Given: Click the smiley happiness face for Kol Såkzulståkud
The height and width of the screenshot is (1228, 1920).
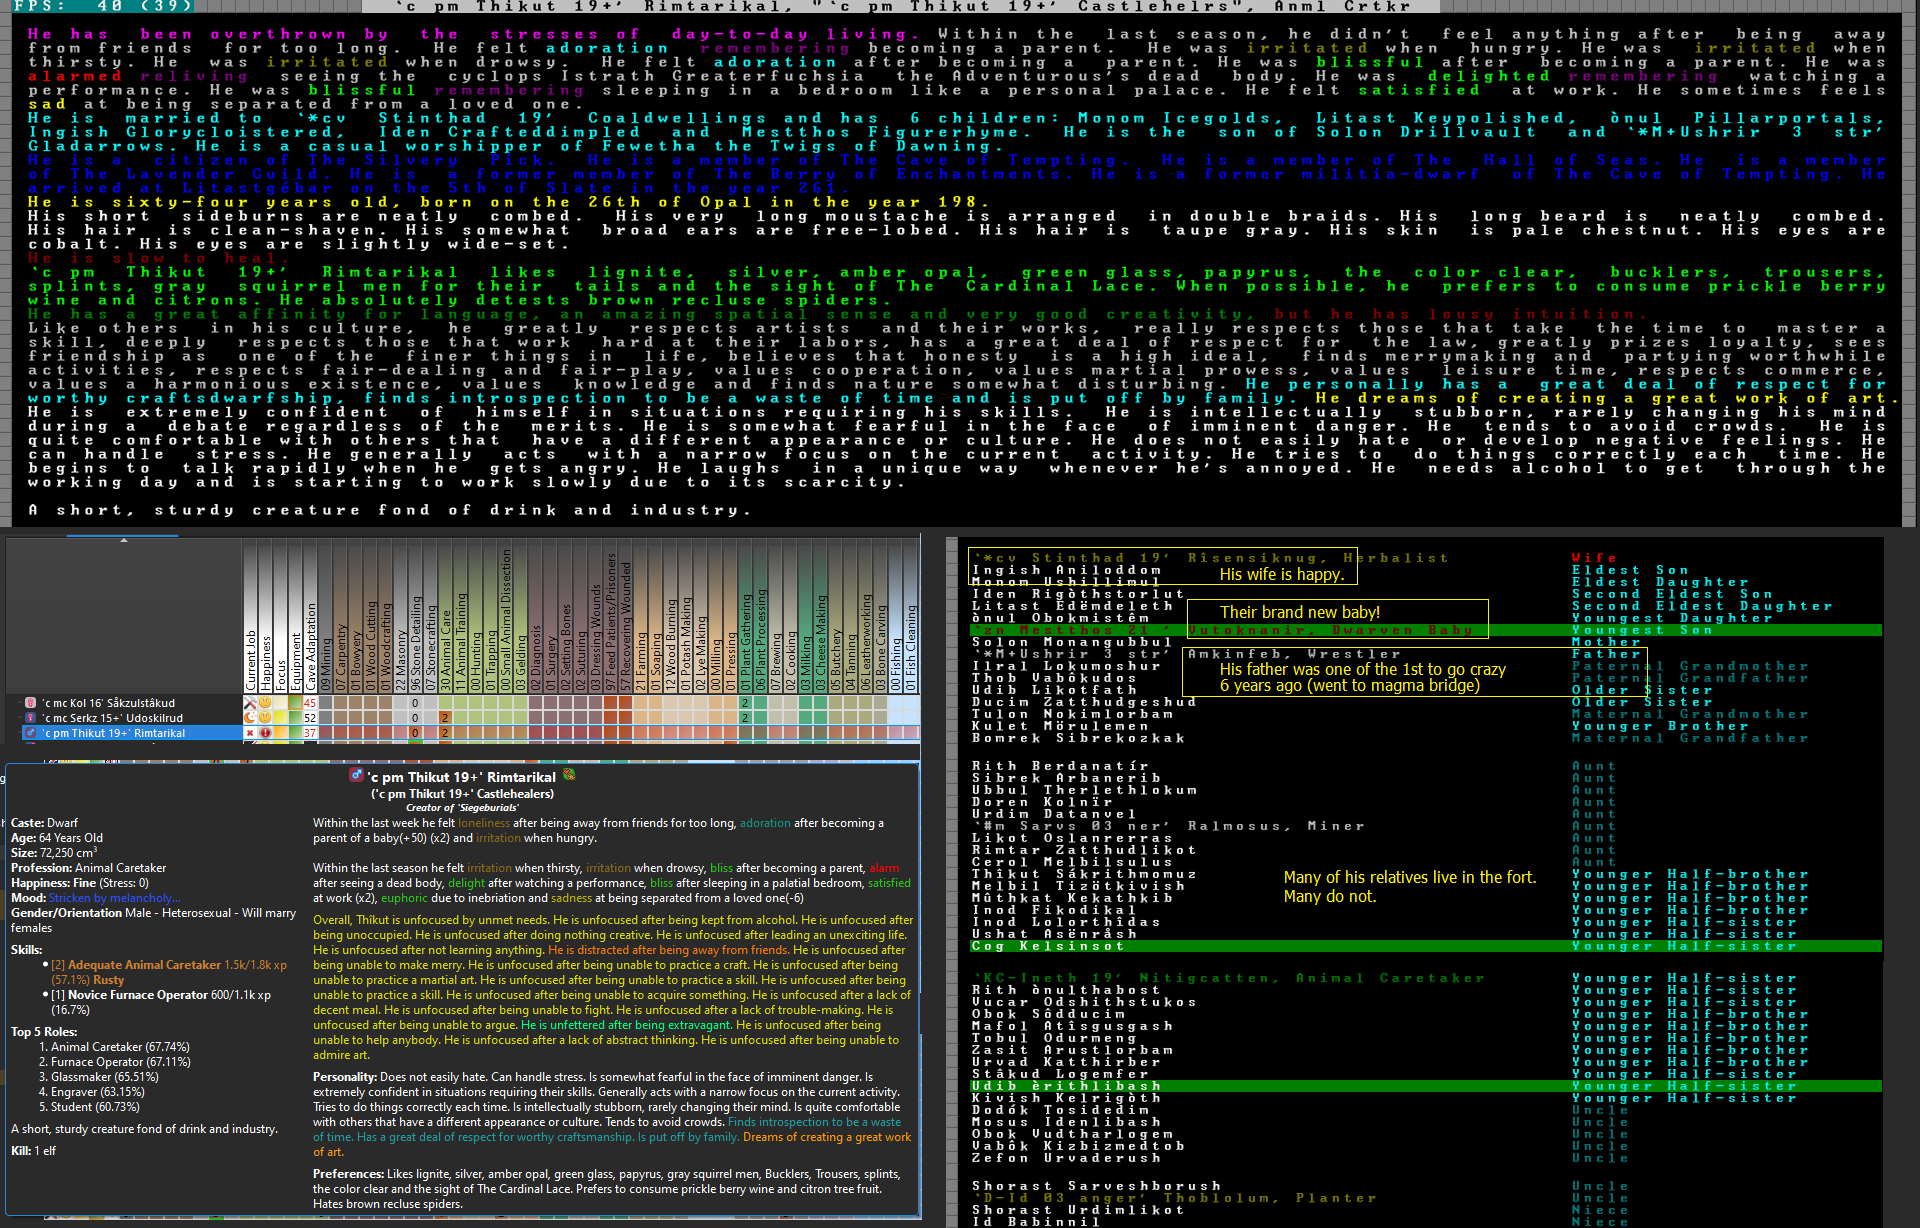Looking at the screenshot, I should 265,703.
